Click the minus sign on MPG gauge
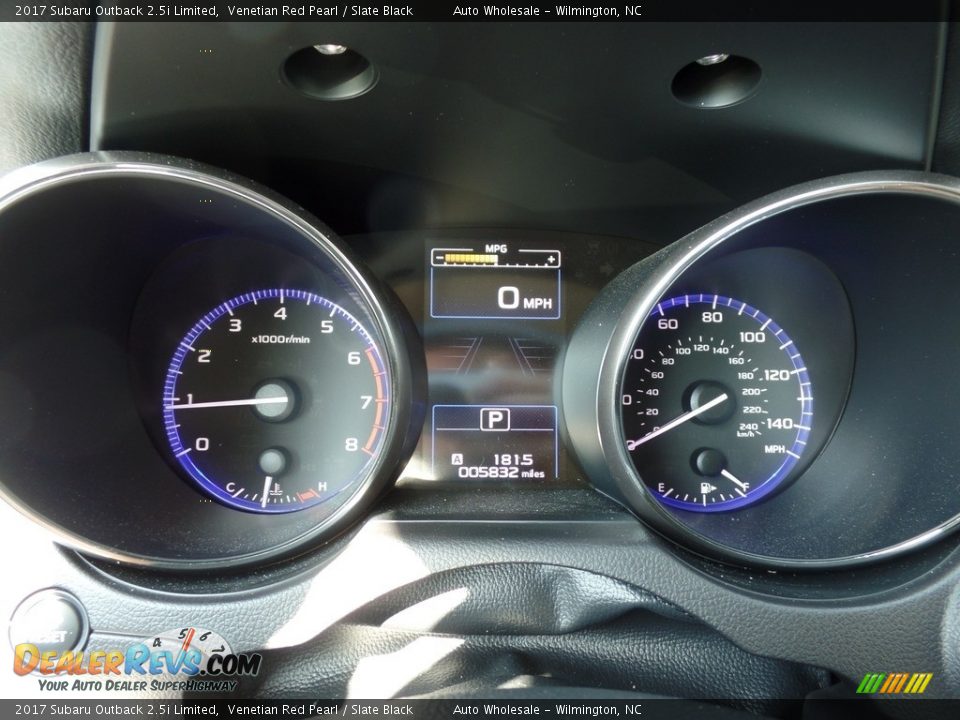Image resolution: width=960 pixels, height=720 pixels. 438,259
